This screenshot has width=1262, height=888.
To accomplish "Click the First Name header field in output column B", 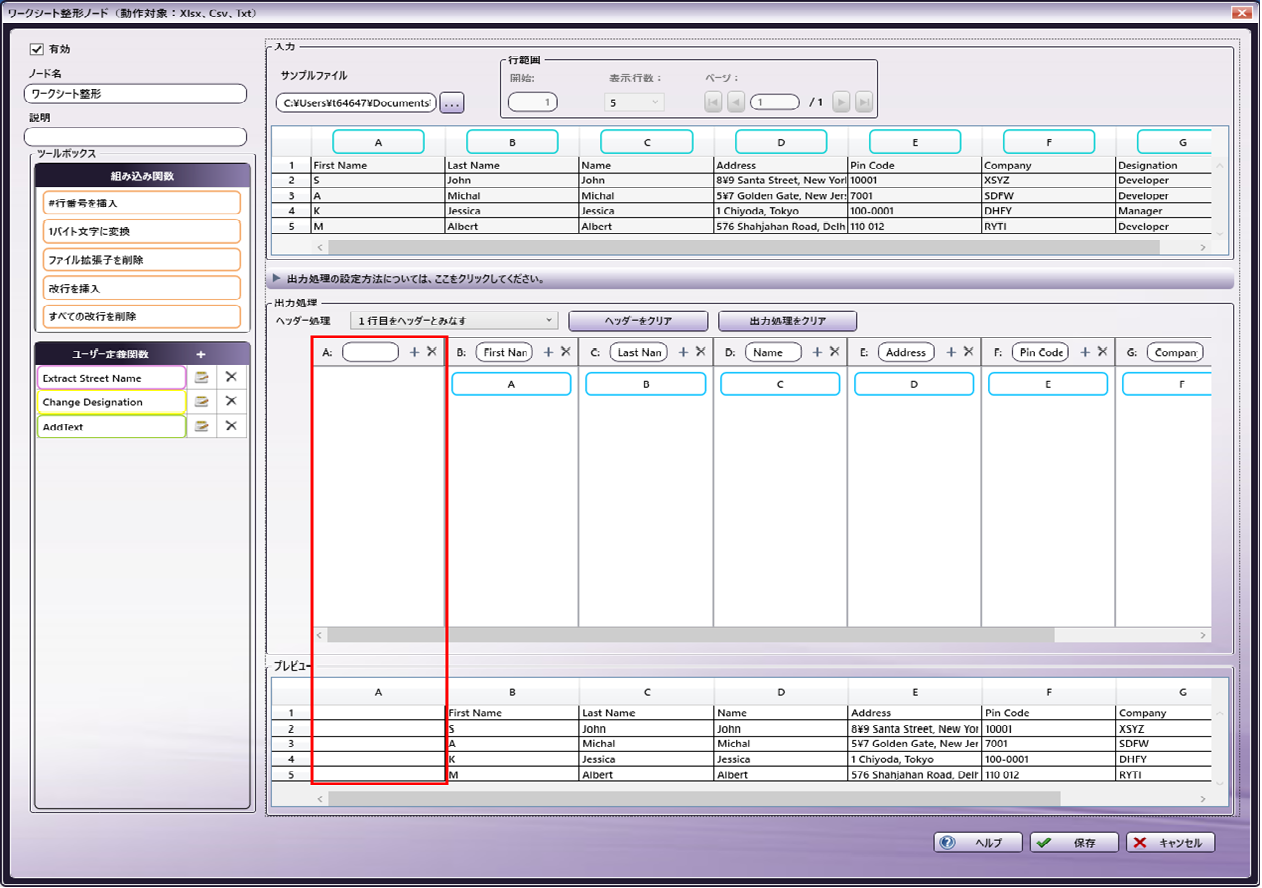I will (504, 352).
